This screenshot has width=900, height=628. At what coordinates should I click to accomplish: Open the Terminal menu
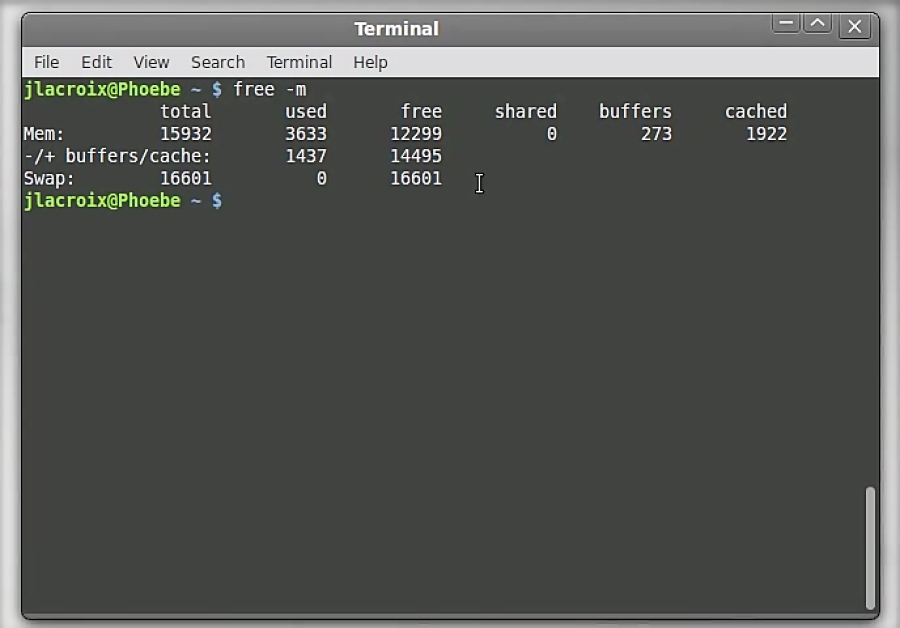(299, 62)
